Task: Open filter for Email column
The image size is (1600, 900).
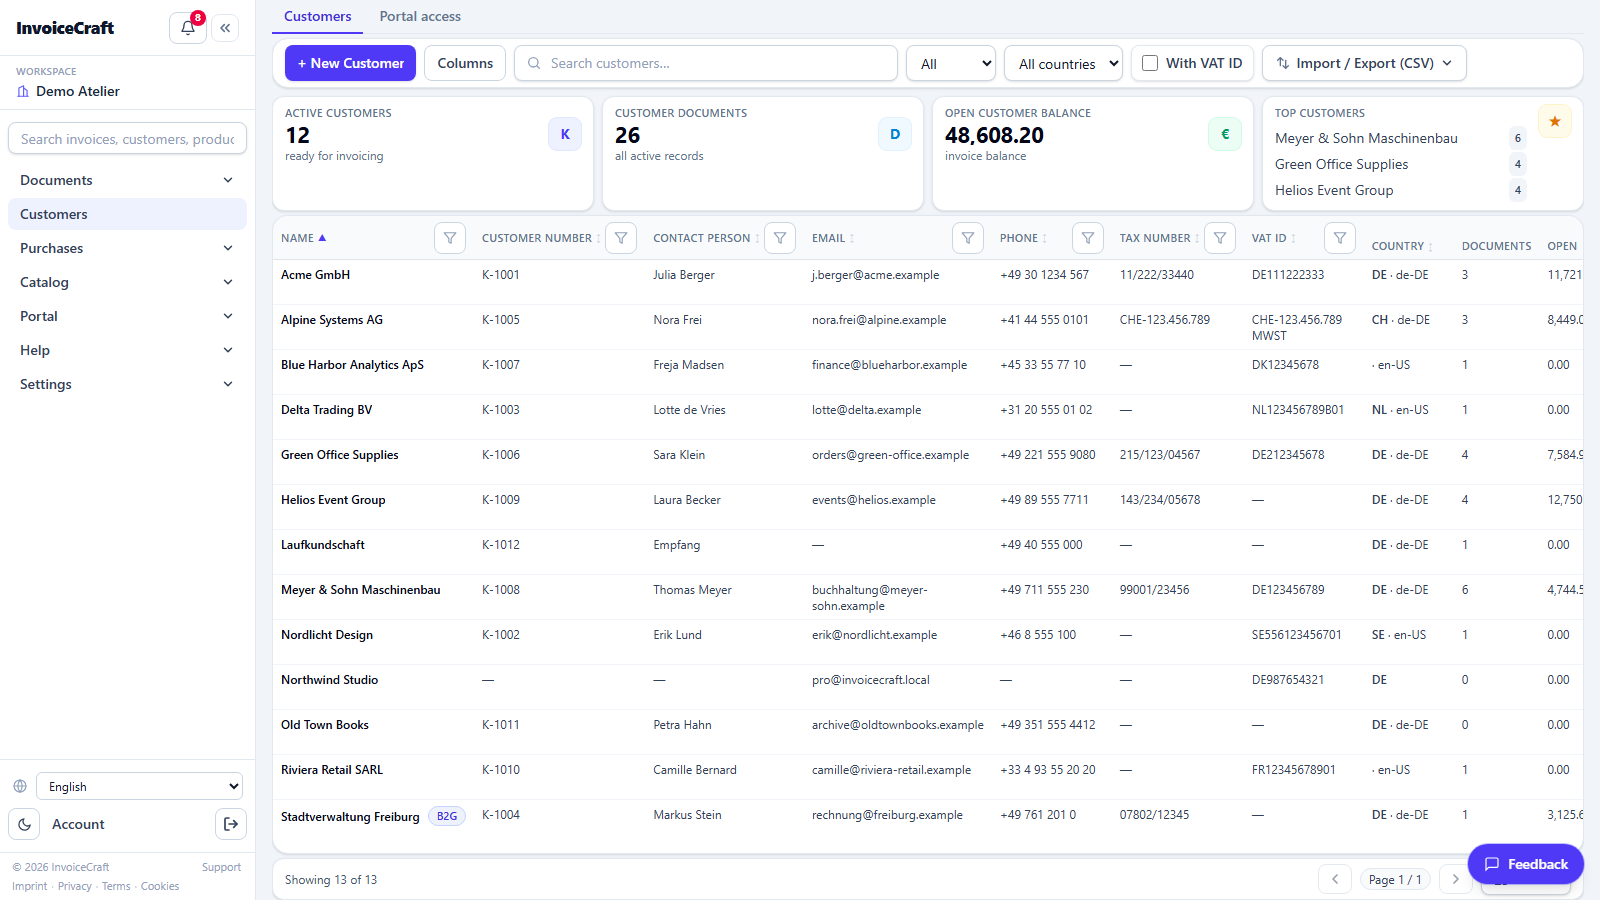Action: [x=968, y=238]
